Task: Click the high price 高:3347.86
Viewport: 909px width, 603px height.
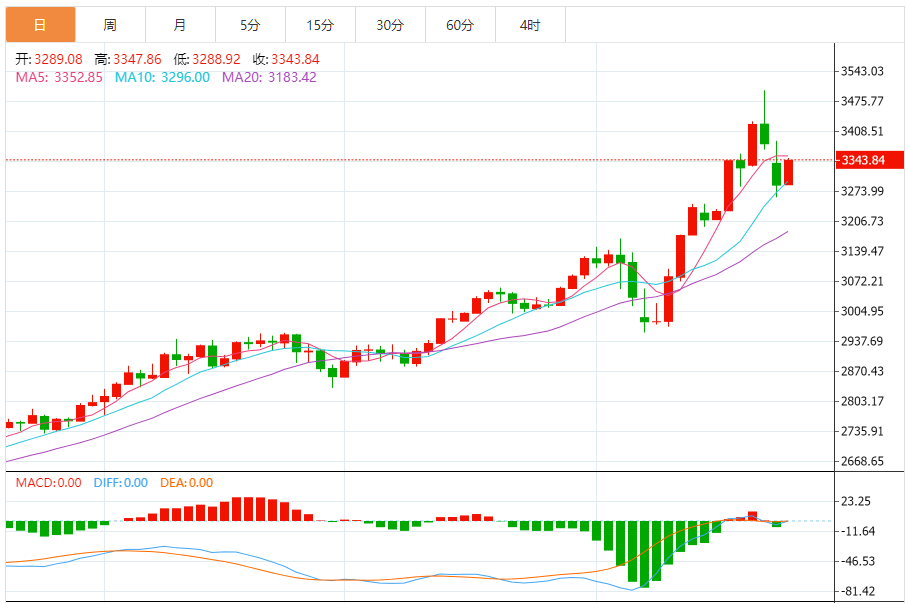Action: [128, 59]
